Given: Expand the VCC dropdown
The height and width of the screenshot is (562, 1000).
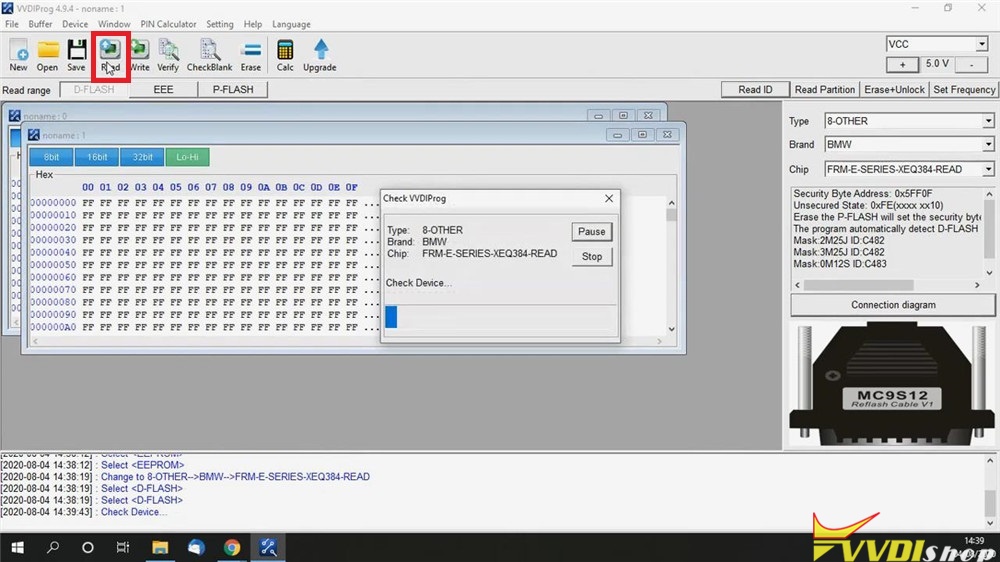Looking at the screenshot, I should (x=982, y=44).
